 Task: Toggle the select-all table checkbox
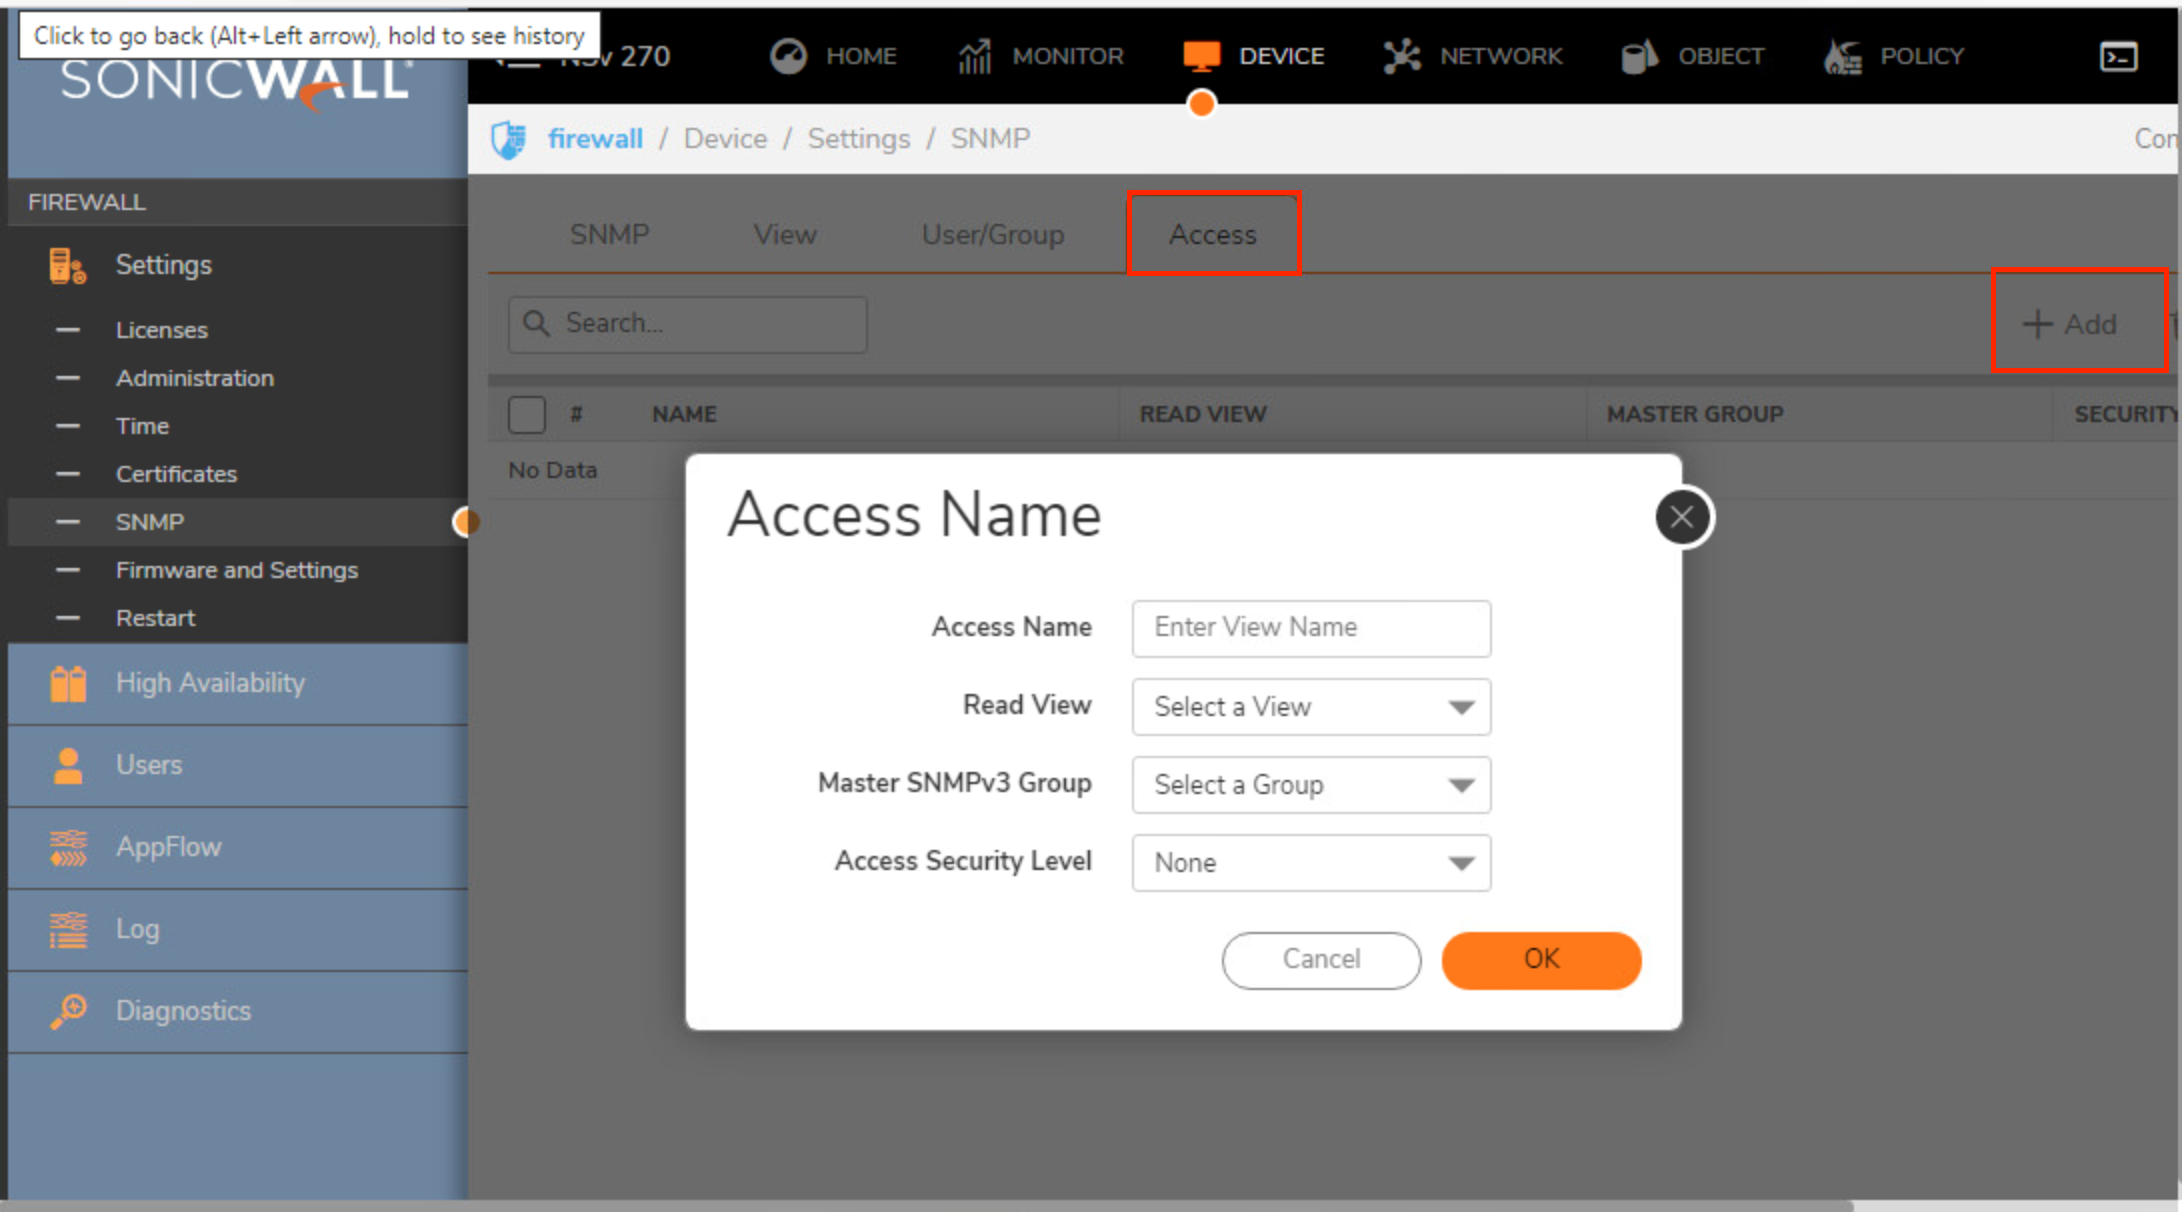point(526,414)
